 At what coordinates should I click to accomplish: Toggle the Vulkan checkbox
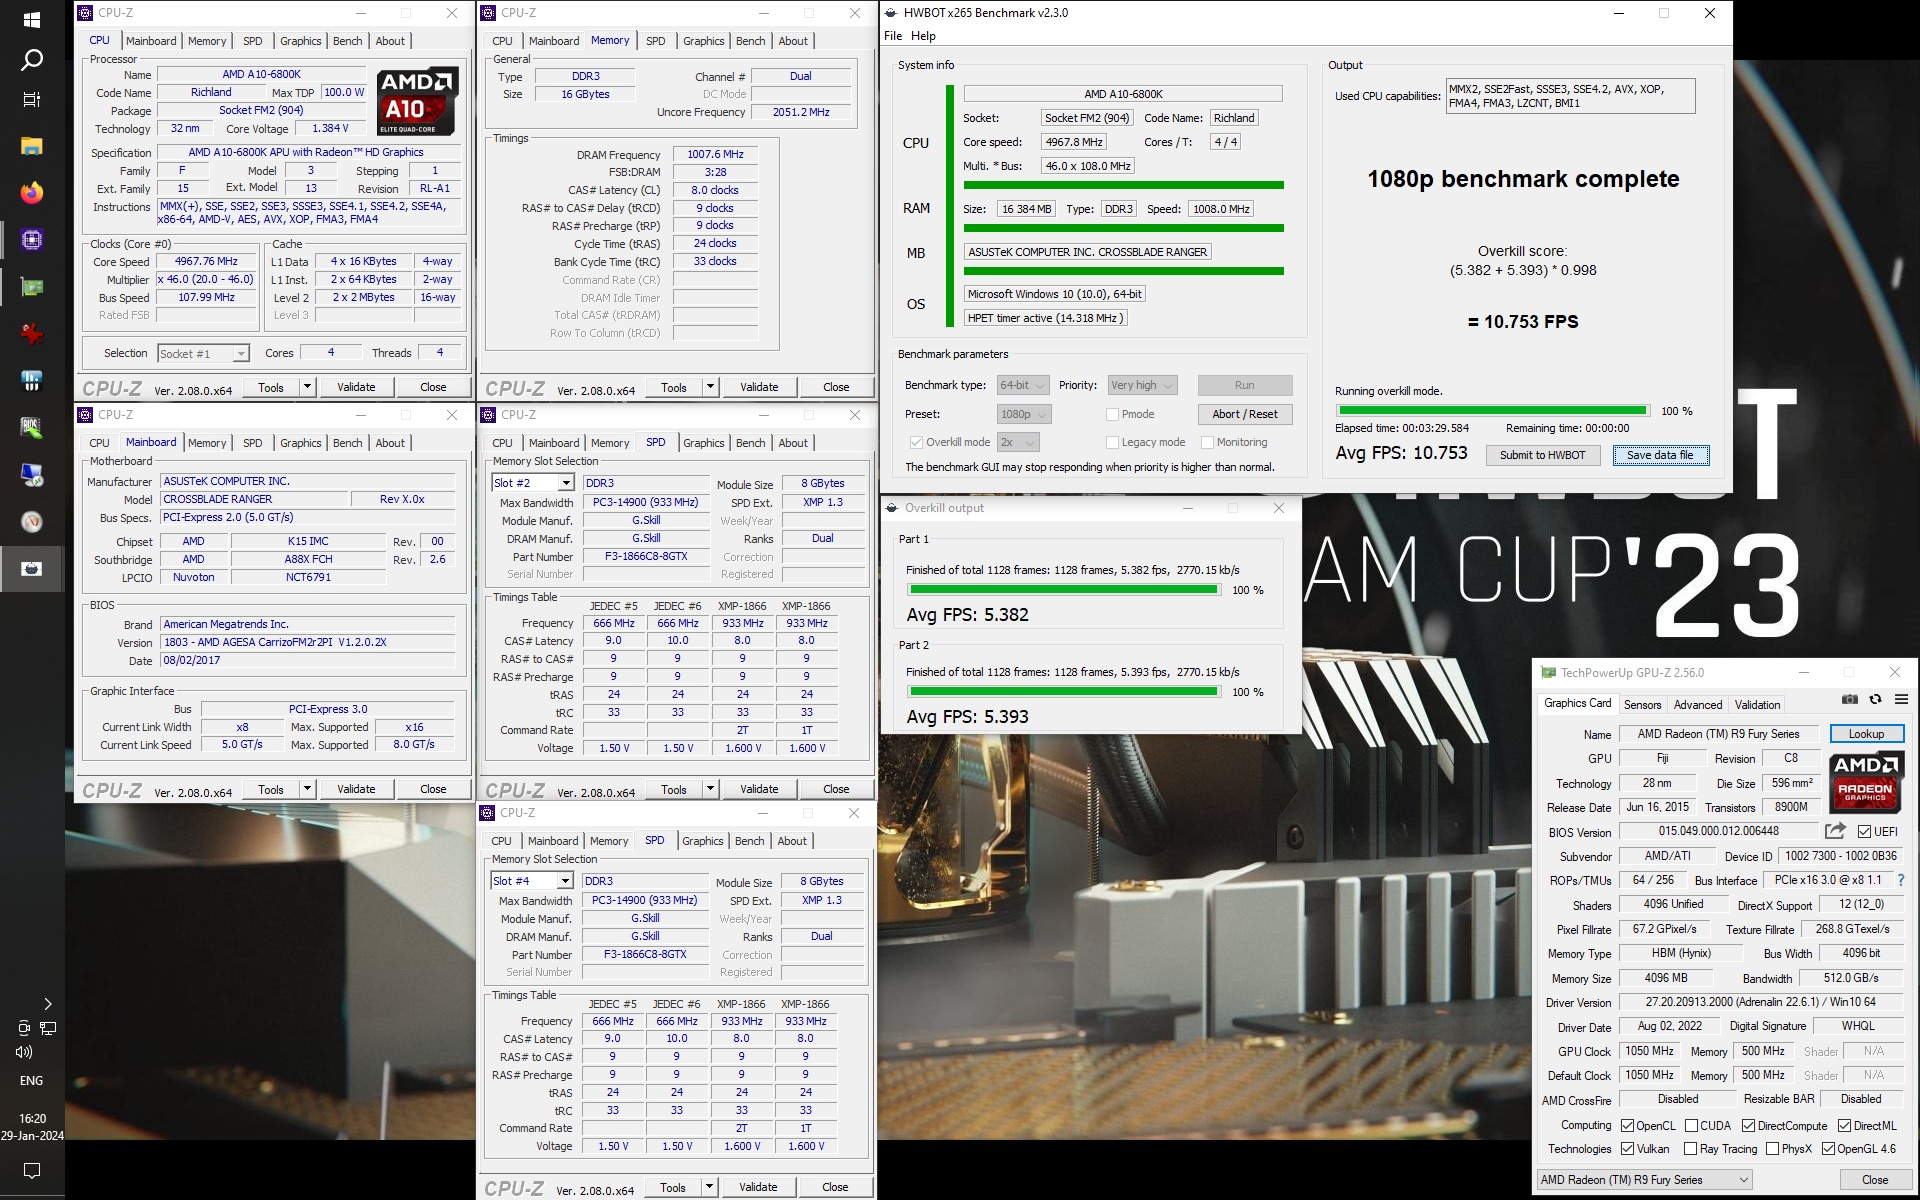tap(1628, 1149)
